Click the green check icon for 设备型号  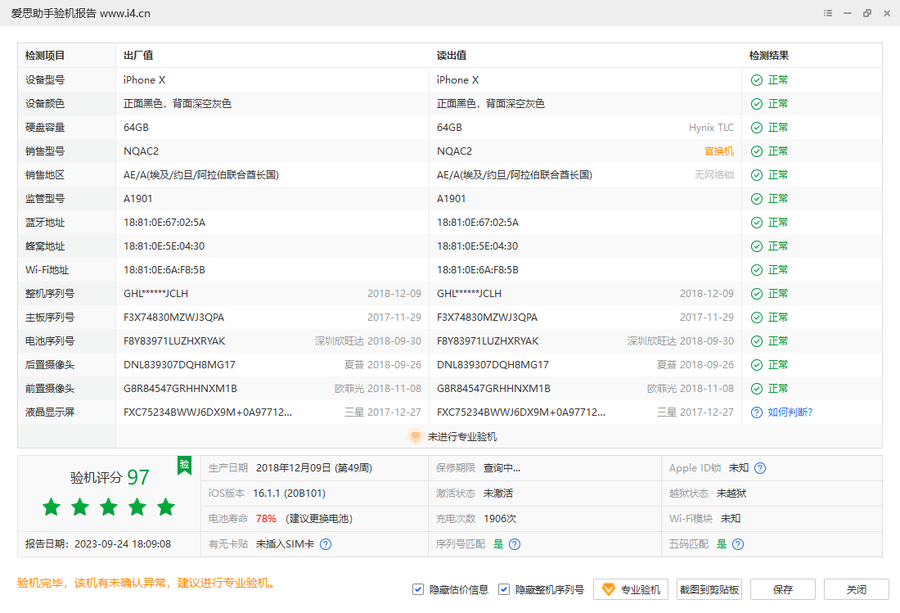click(x=757, y=80)
